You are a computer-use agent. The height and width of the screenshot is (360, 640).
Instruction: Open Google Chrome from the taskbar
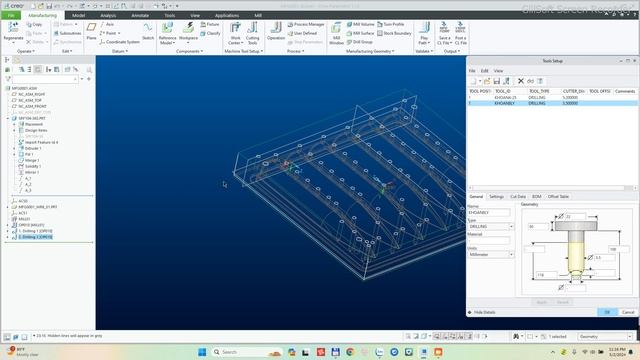(350, 352)
